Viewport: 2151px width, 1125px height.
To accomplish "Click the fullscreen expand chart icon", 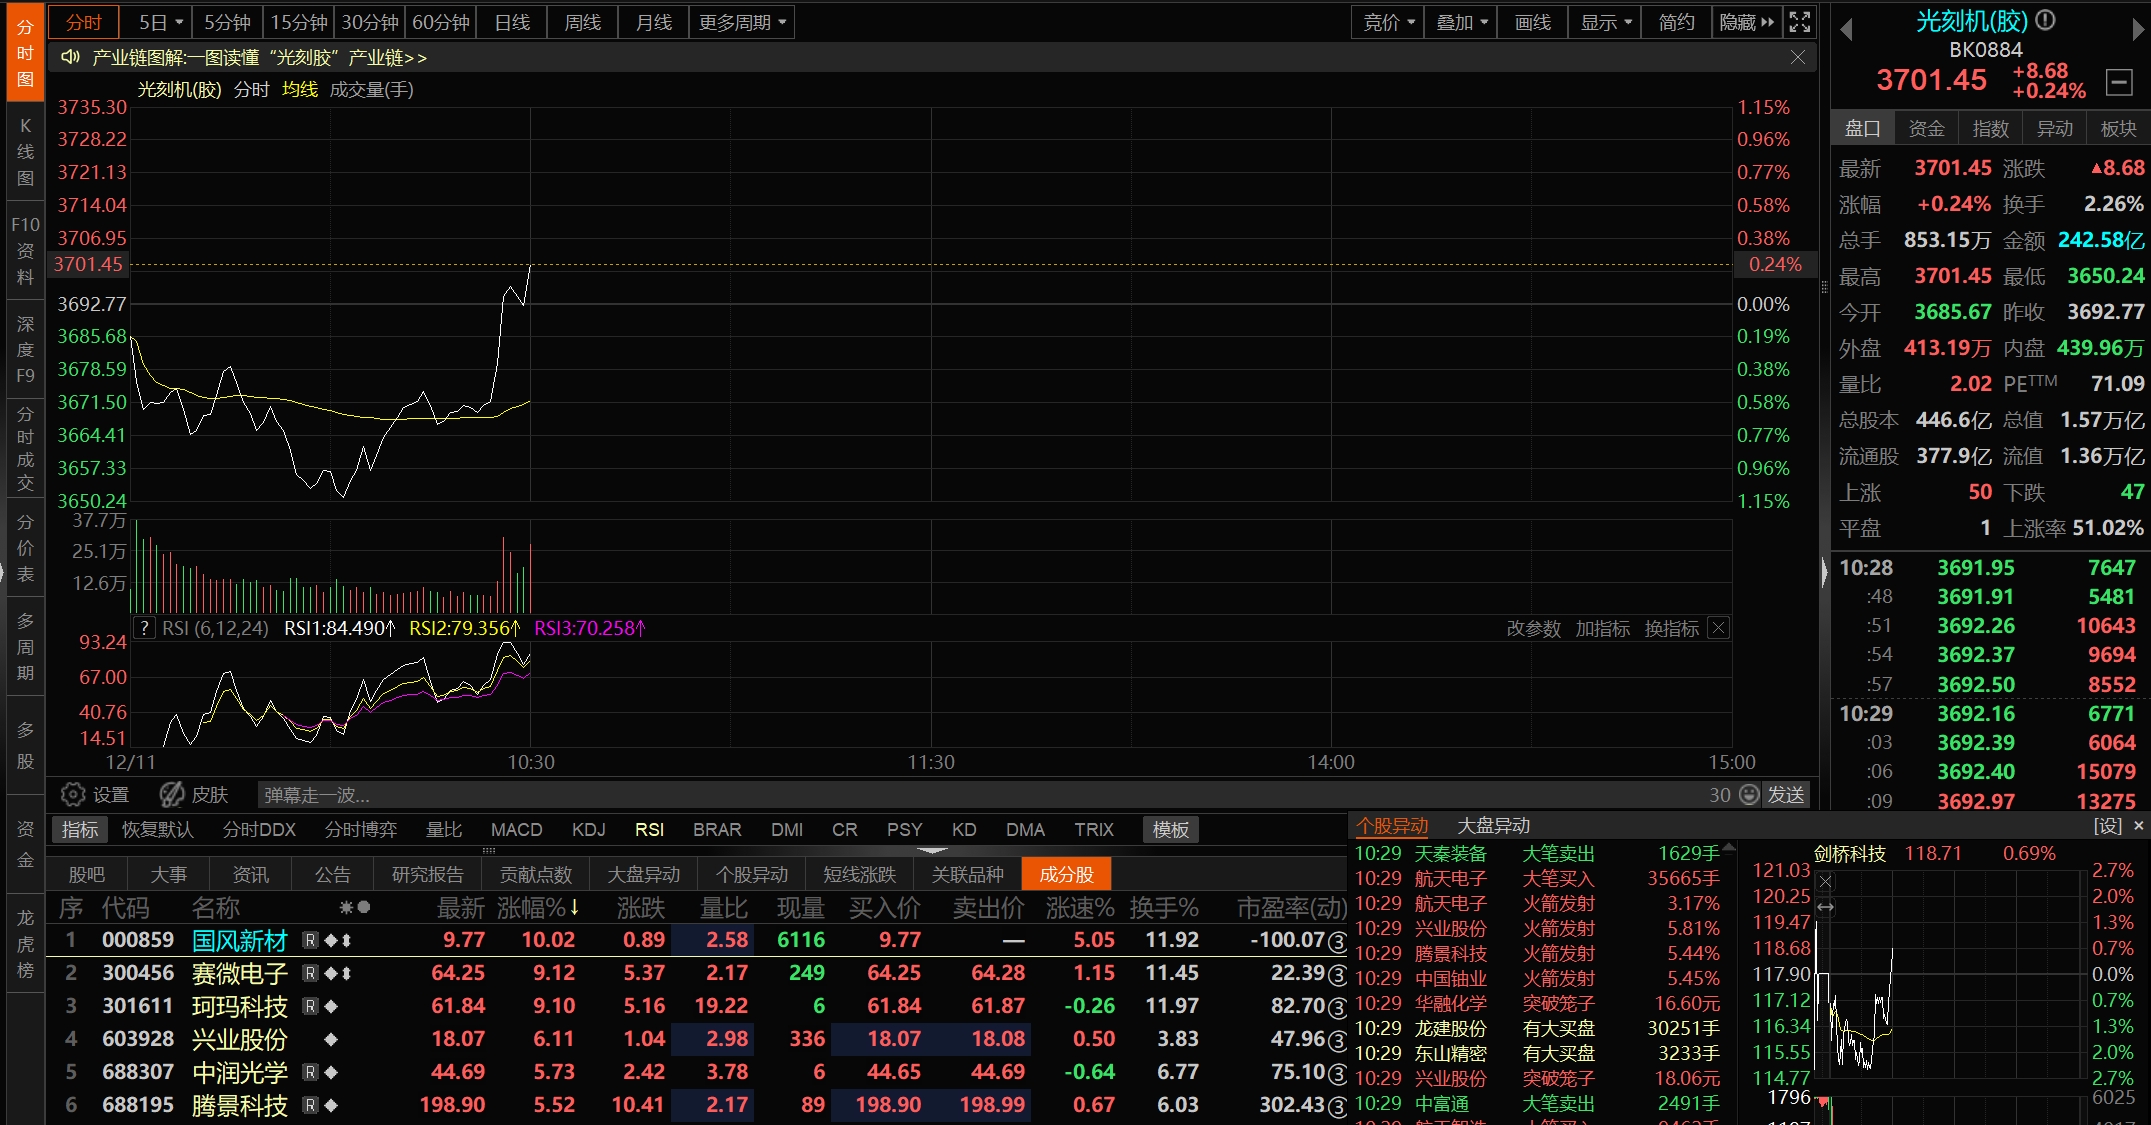I will point(1799,22).
